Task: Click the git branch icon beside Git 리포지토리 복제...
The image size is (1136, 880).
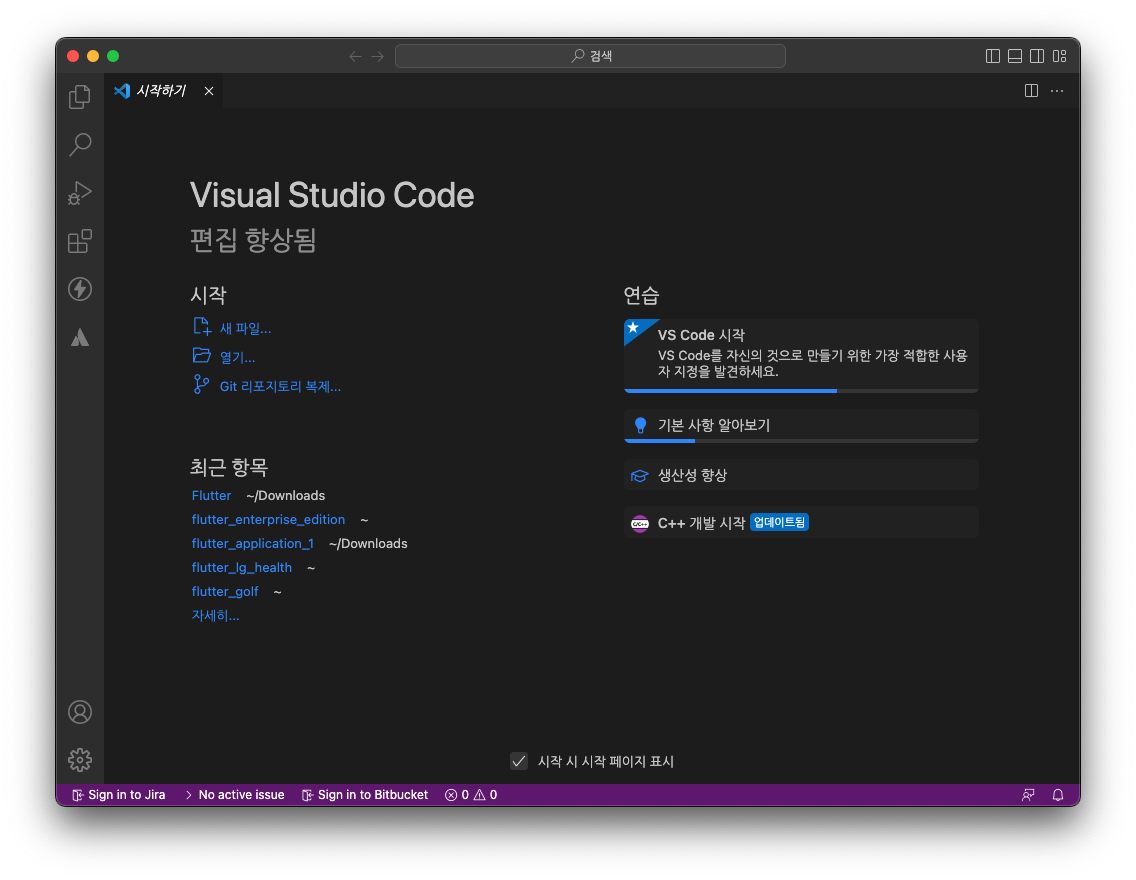Action: pos(201,384)
